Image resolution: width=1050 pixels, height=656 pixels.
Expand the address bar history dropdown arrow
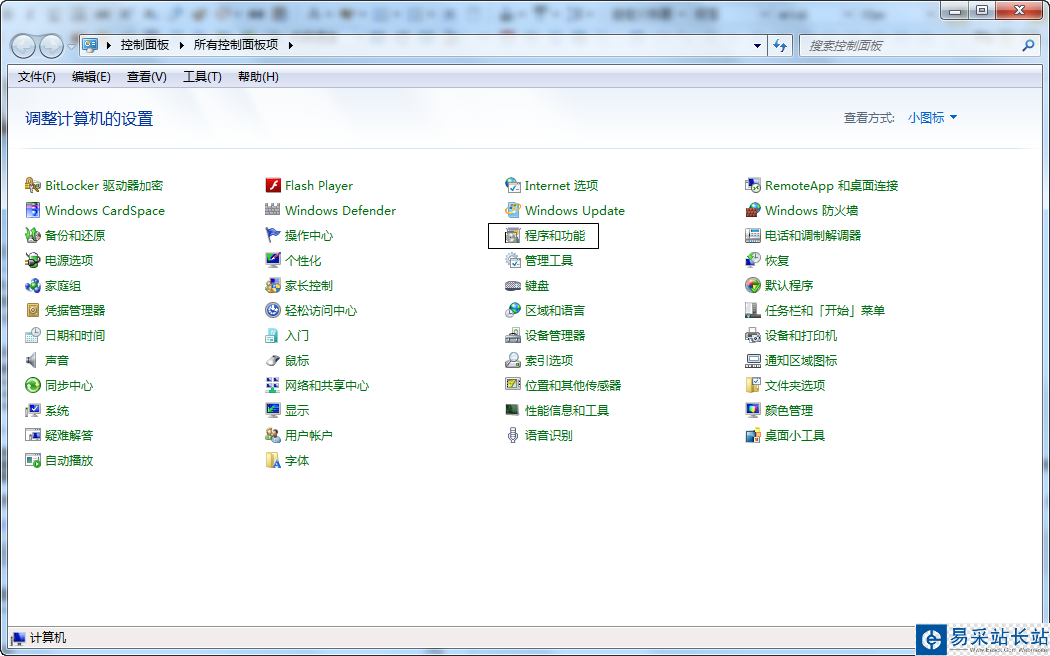tap(757, 46)
